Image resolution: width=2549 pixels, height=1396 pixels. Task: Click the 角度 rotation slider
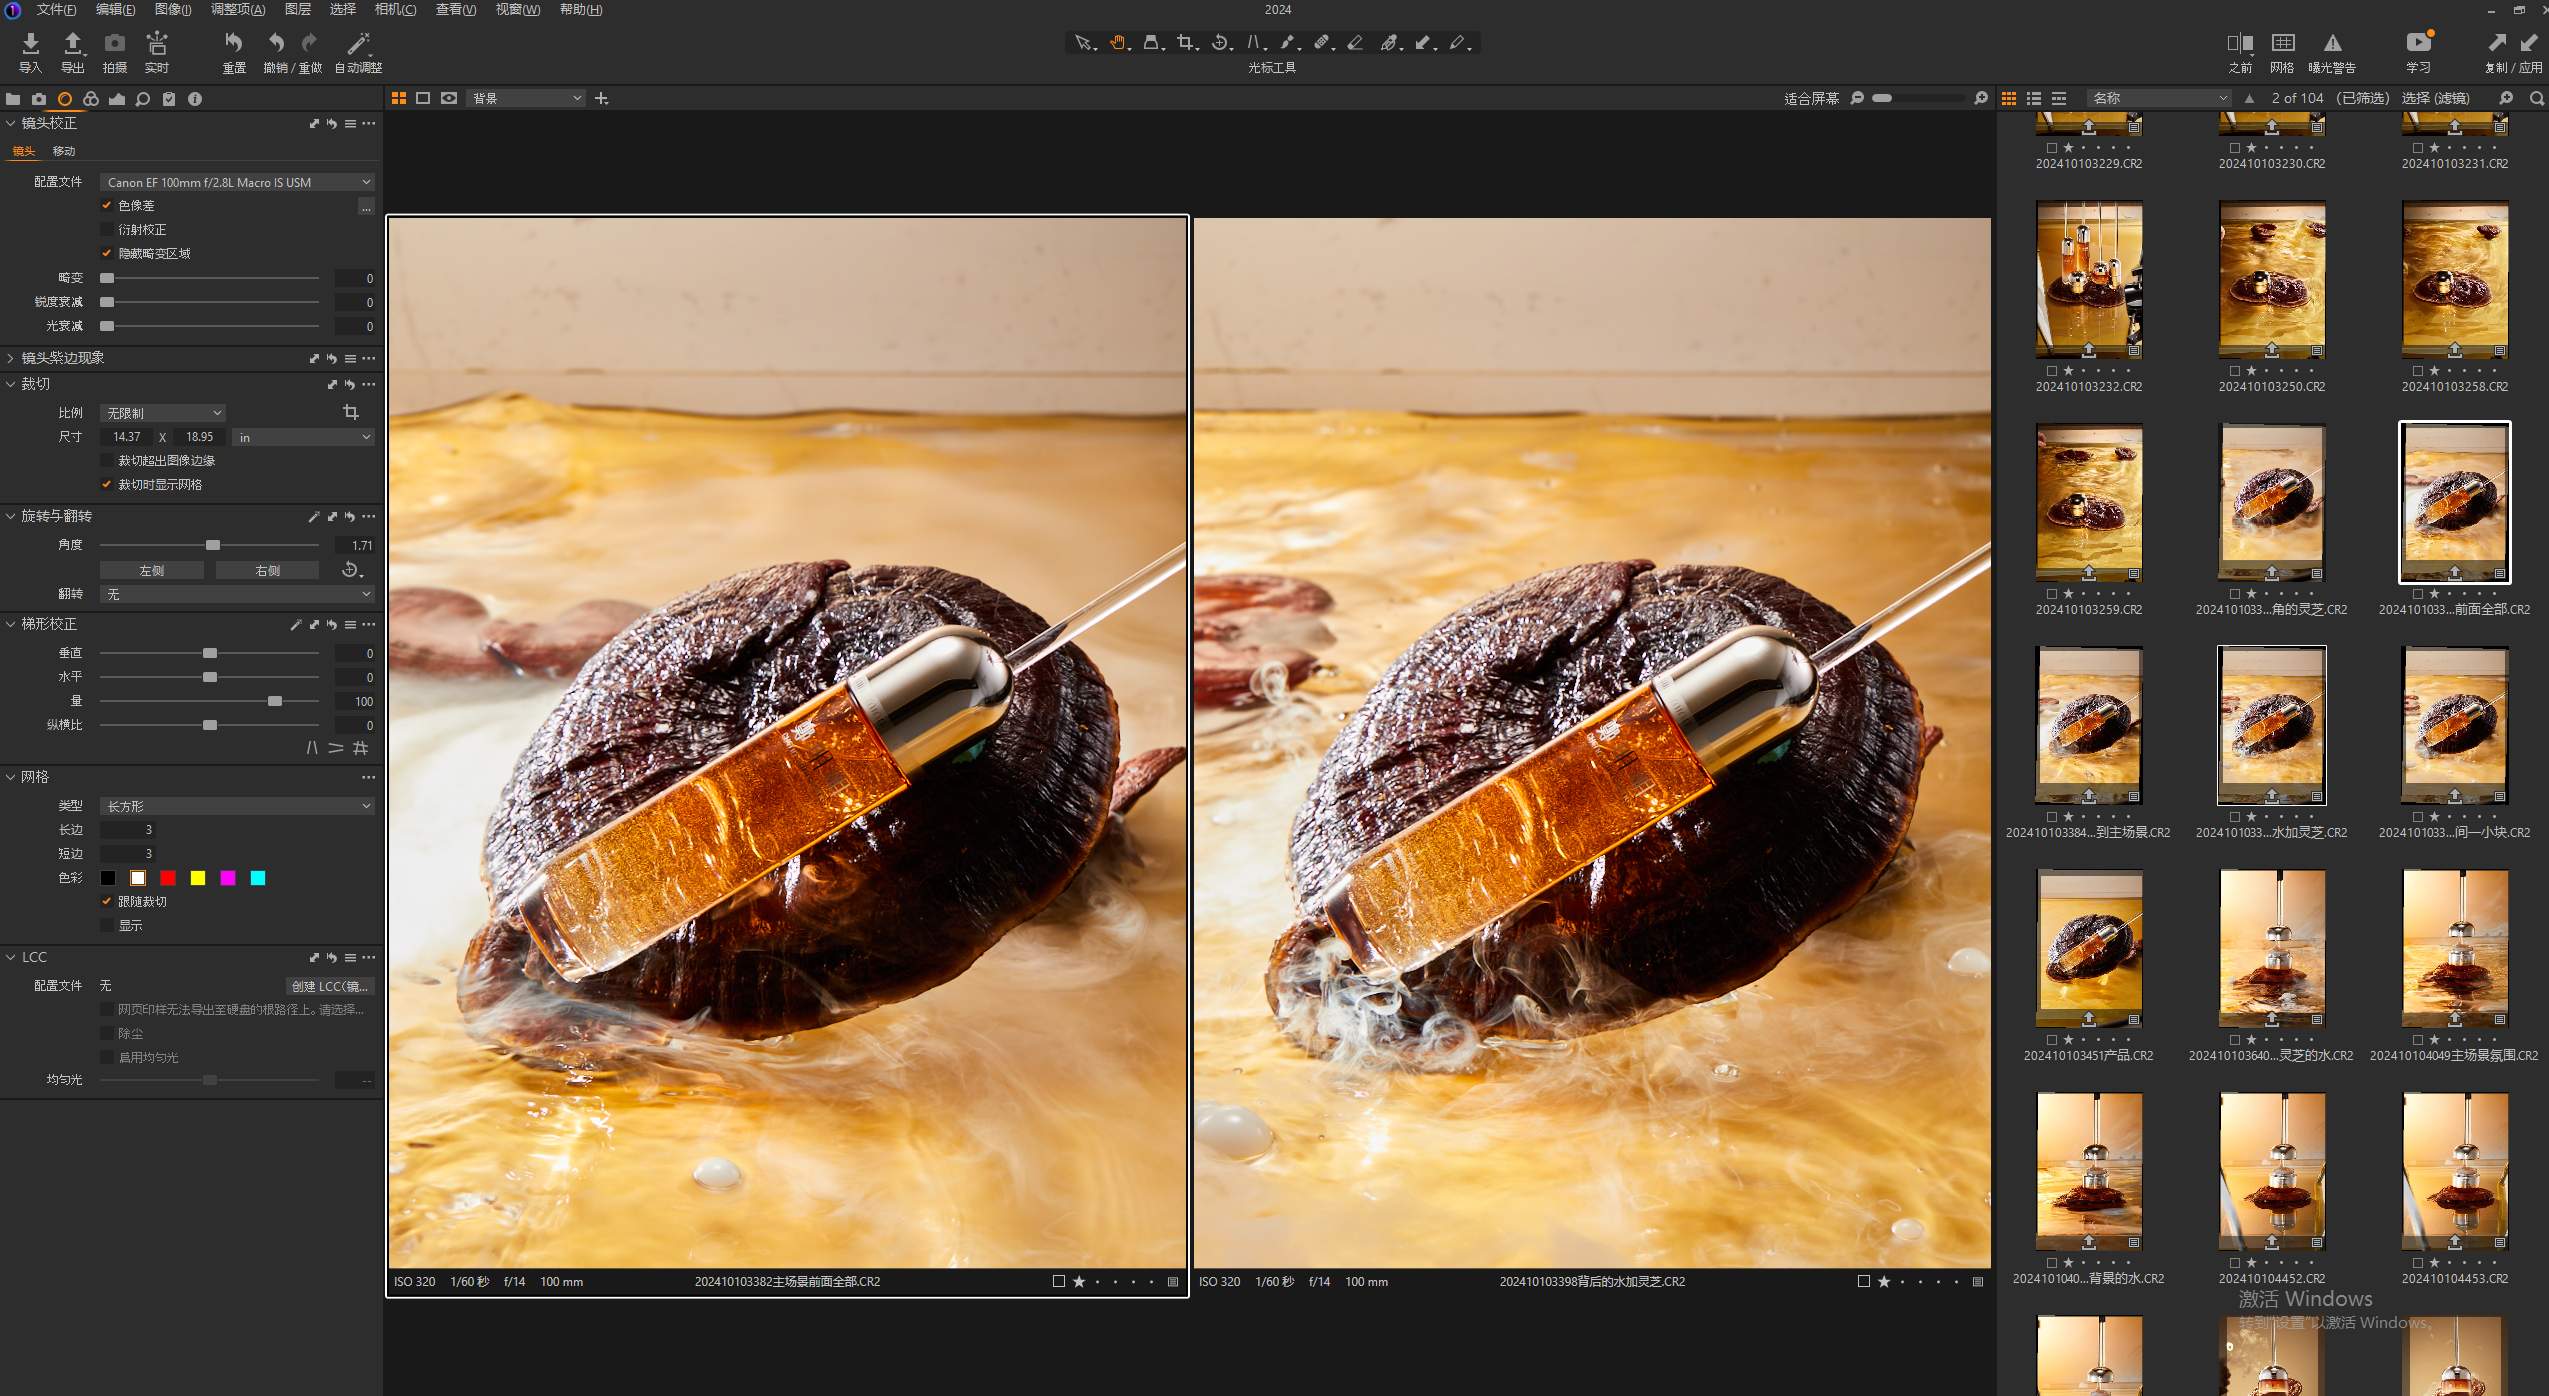(209, 545)
